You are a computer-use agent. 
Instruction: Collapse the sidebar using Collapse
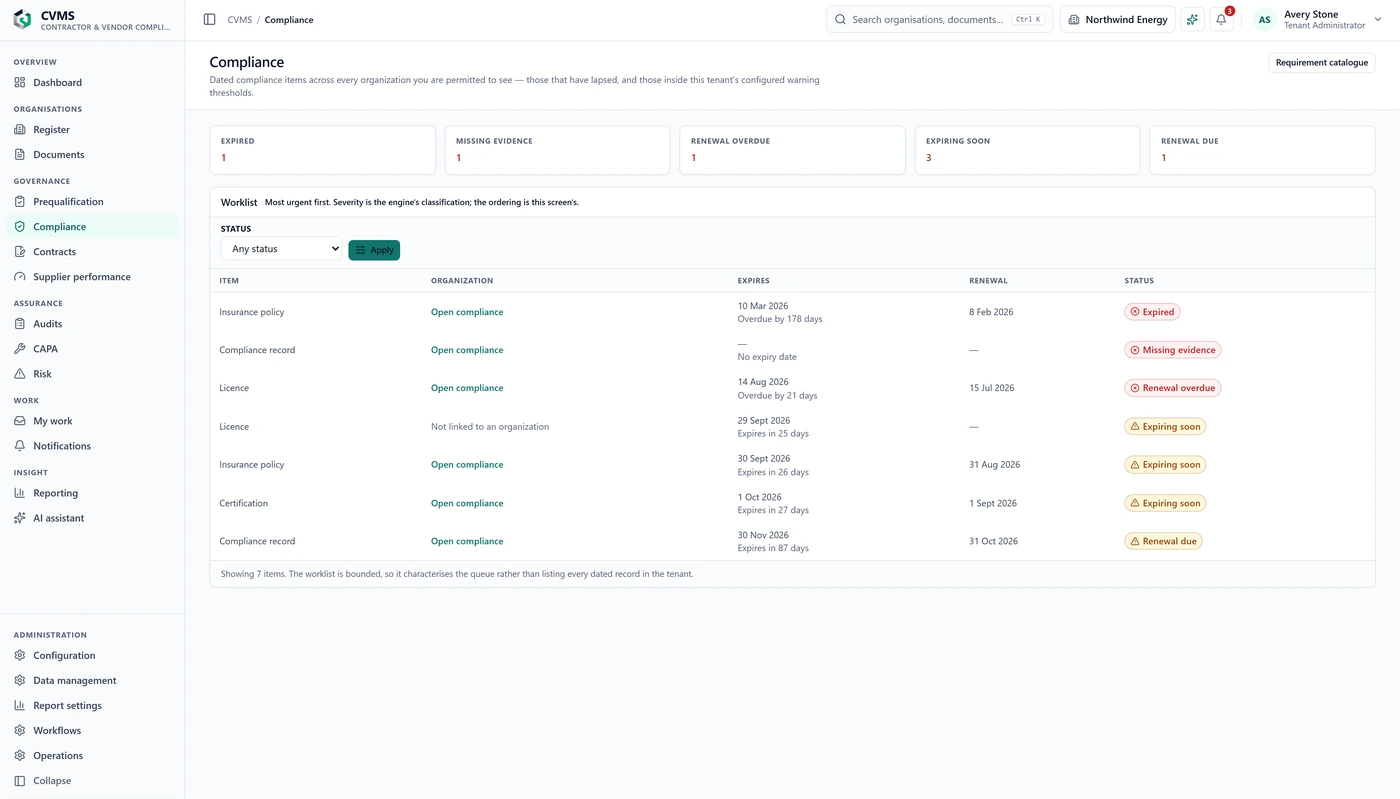point(92,781)
